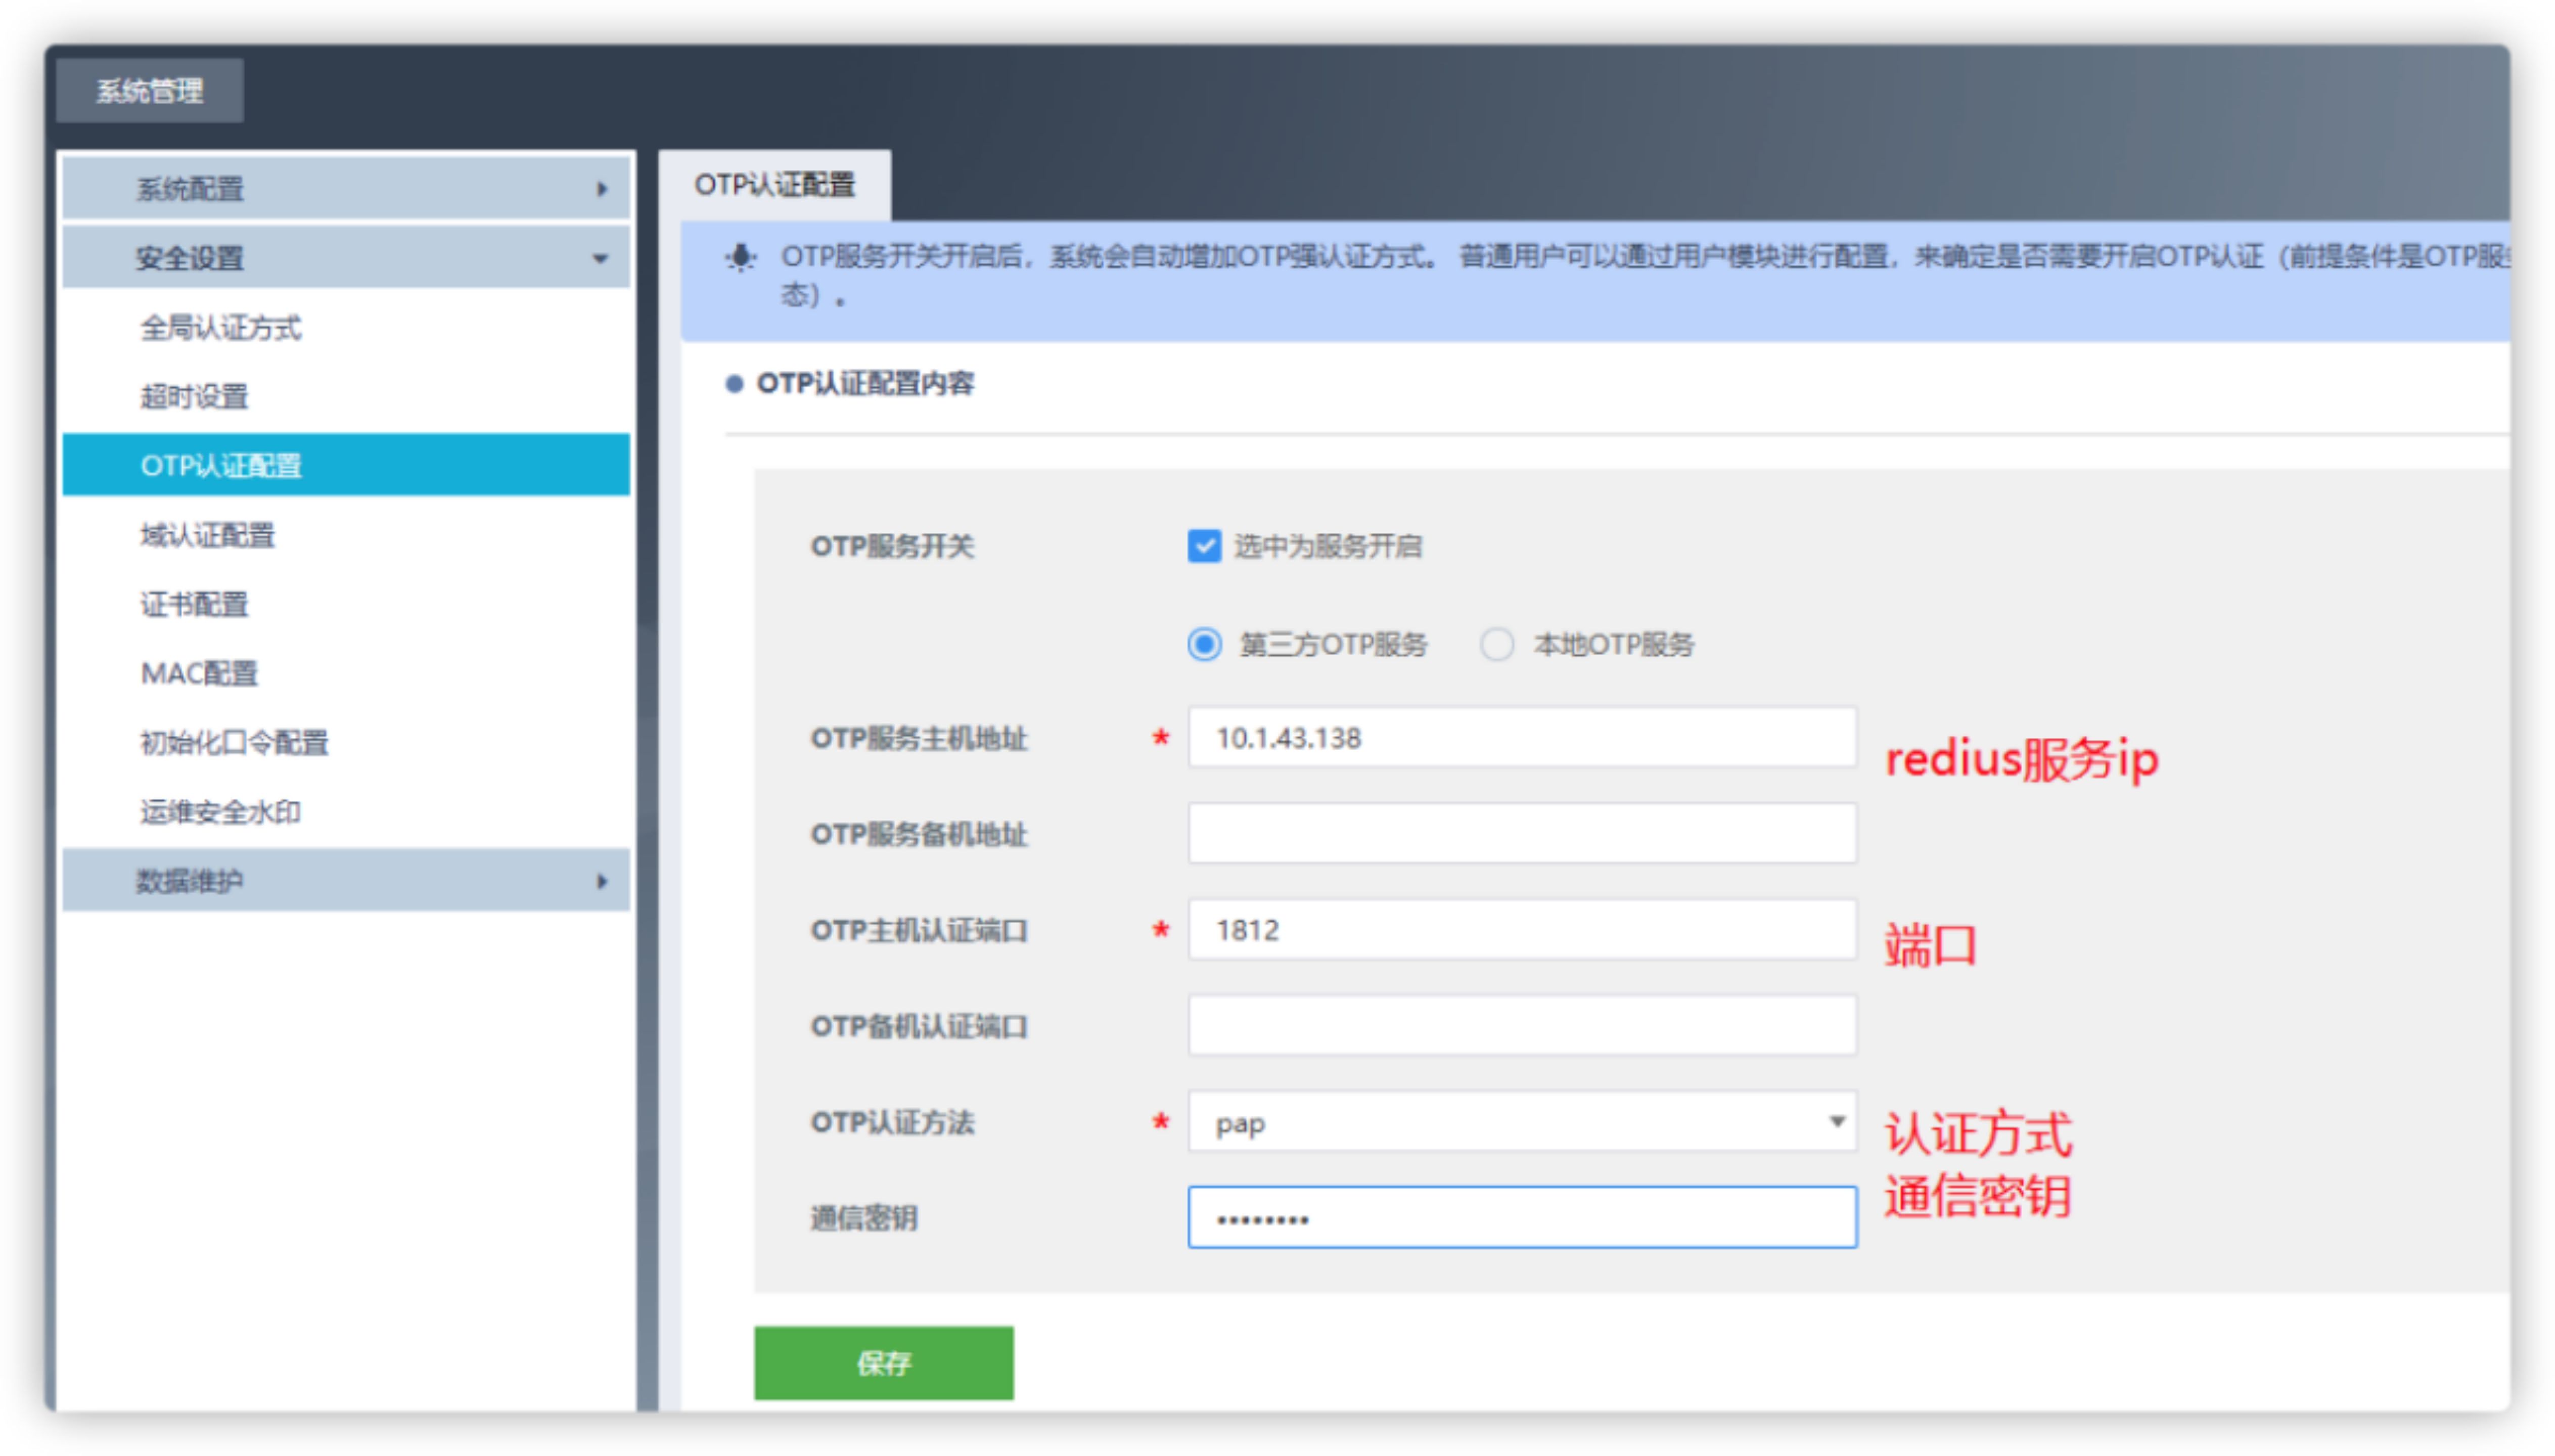Enable the OTP服务开关 checkbox
This screenshot has width=2555, height=1456.
coord(1205,546)
